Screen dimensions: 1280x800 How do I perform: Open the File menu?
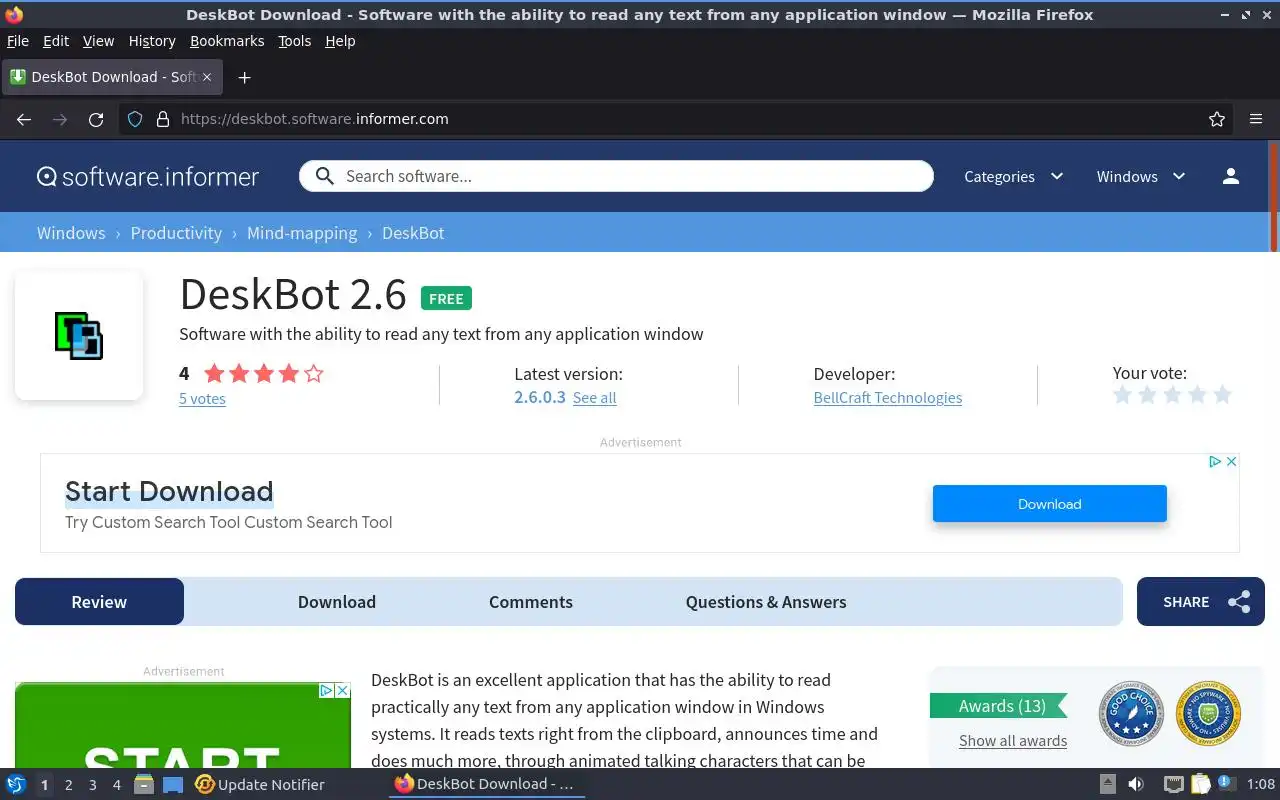click(18, 41)
